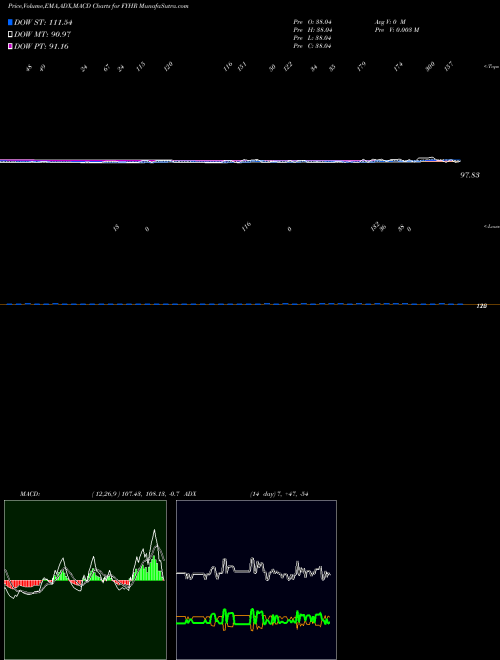Screen dimensions: 500x660
Task: Click the magenta DOW PT legend swatch
Action: [x=10, y=46]
